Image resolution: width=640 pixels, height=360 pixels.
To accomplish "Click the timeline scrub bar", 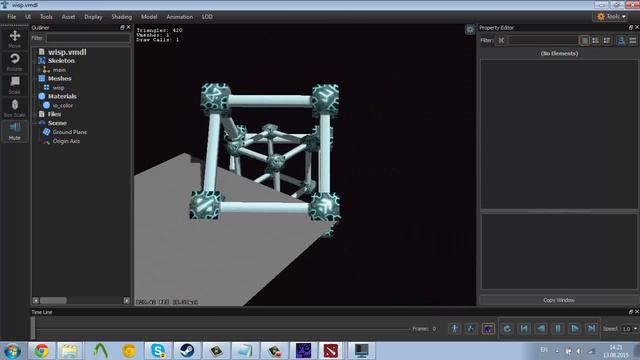I will click(x=222, y=329).
